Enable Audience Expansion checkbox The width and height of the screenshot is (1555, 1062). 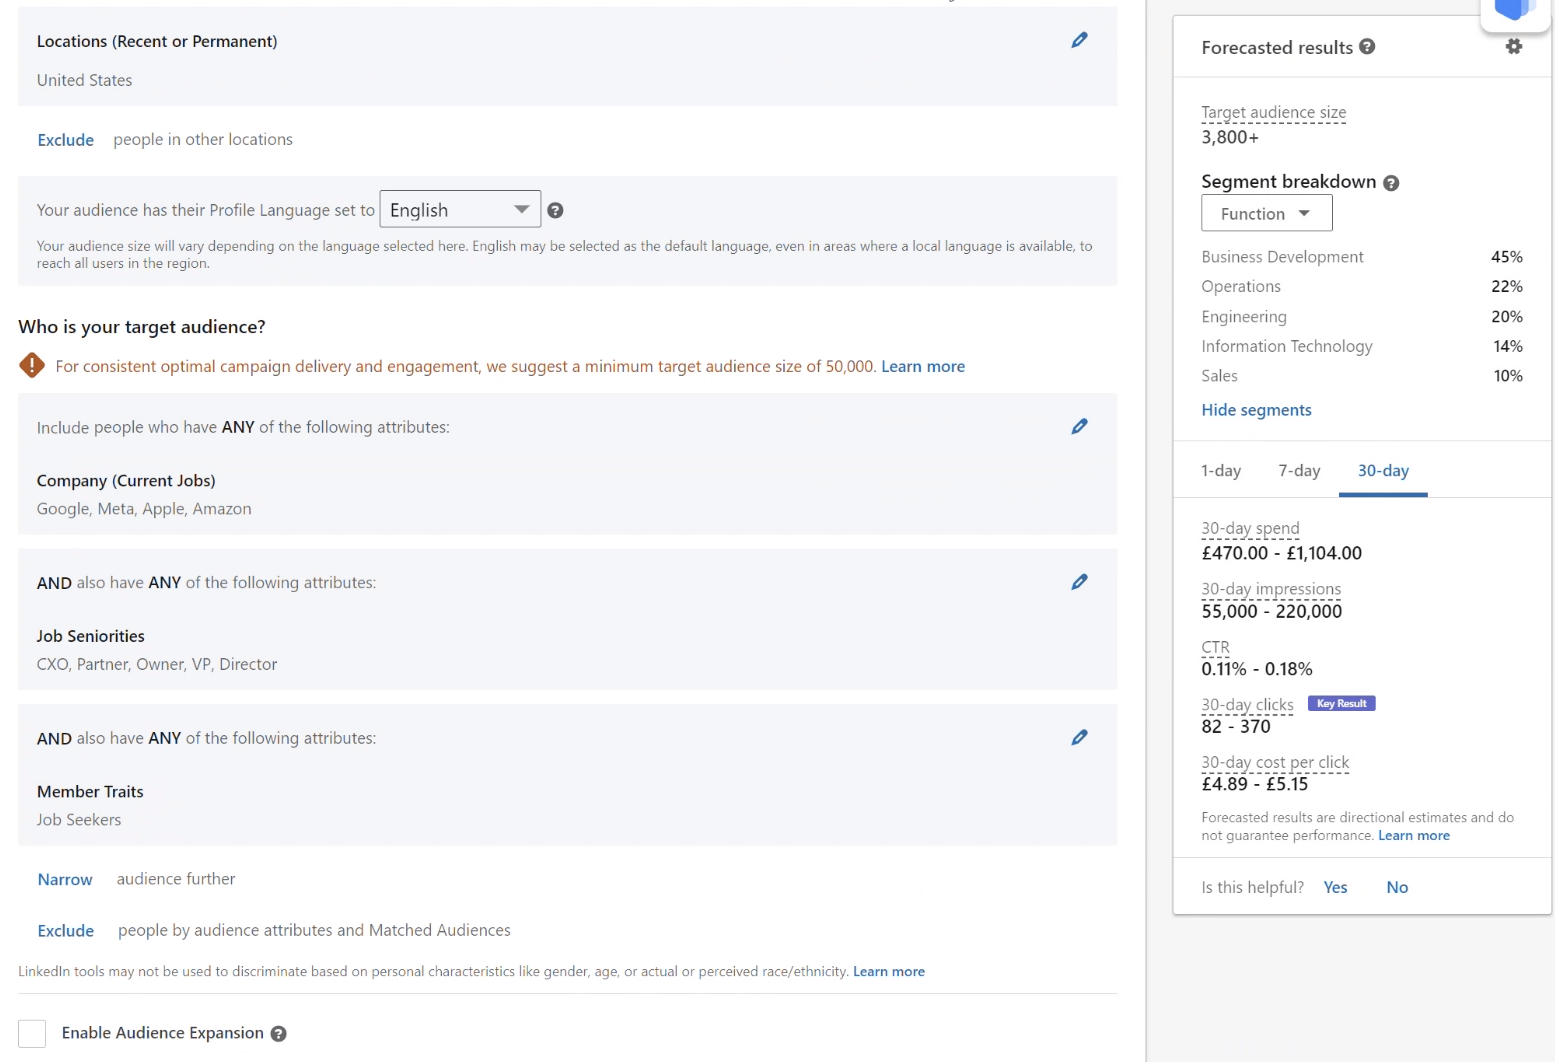(31, 1033)
